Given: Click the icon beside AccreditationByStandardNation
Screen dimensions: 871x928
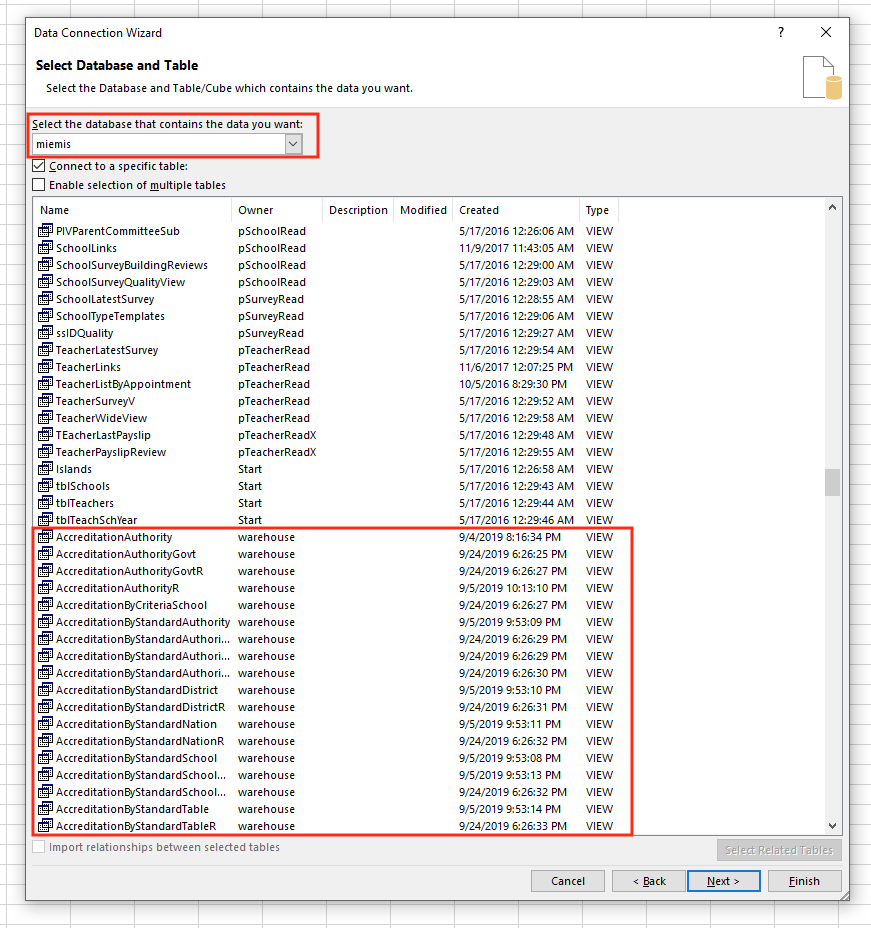Looking at the screenshot, I should click(x=45, y=724).
